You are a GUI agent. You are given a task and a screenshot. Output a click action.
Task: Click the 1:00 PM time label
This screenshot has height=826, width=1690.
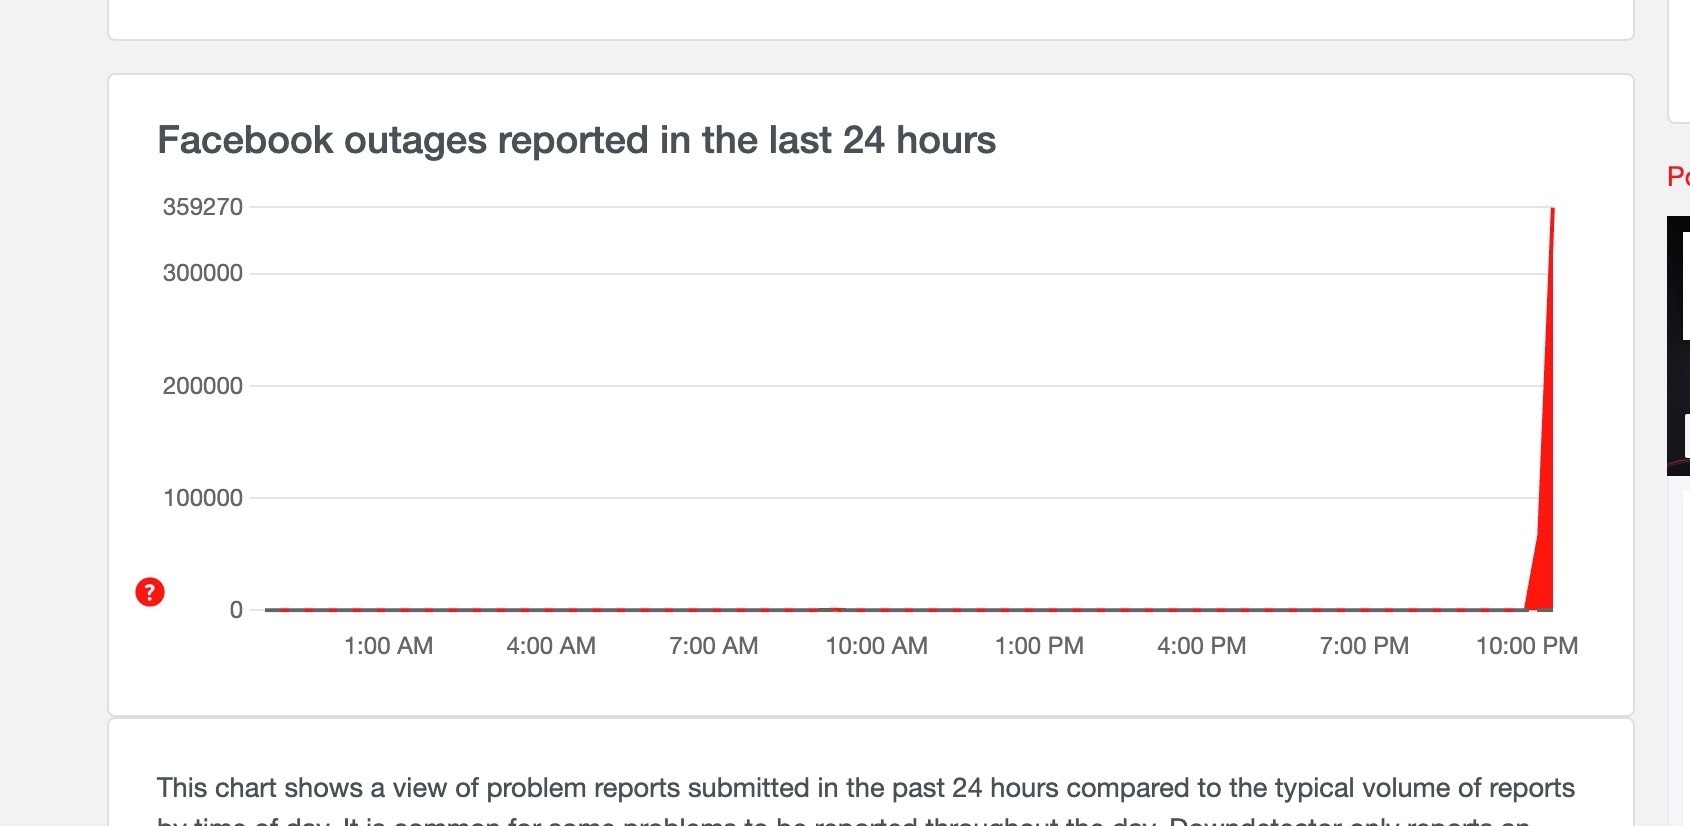(x=1040, y=646)
